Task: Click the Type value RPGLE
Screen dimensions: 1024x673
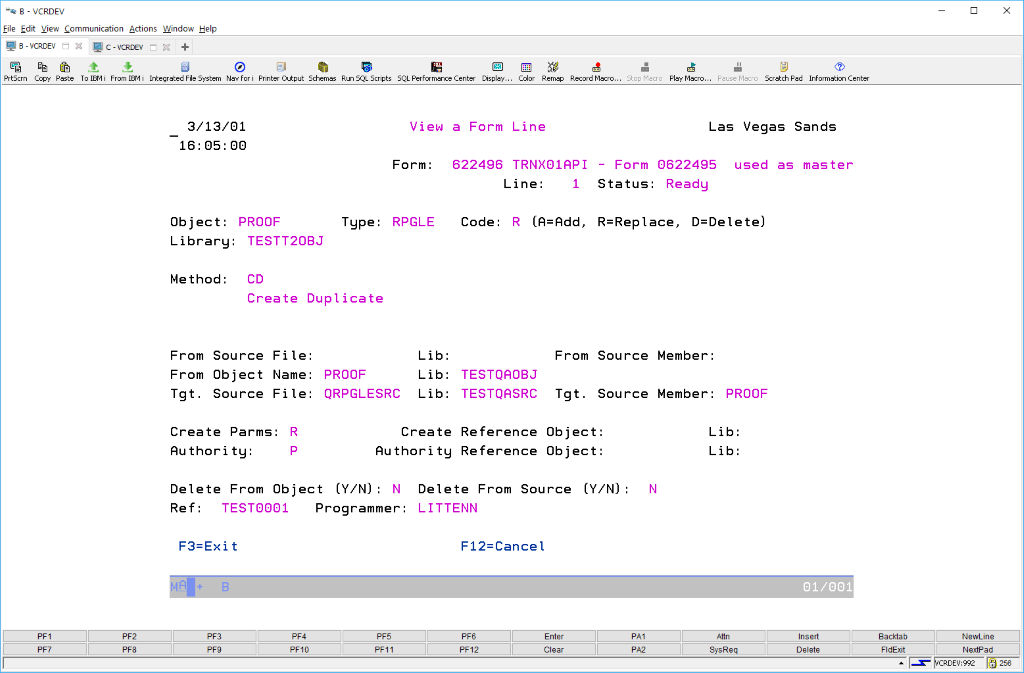Action: (413, 222)
